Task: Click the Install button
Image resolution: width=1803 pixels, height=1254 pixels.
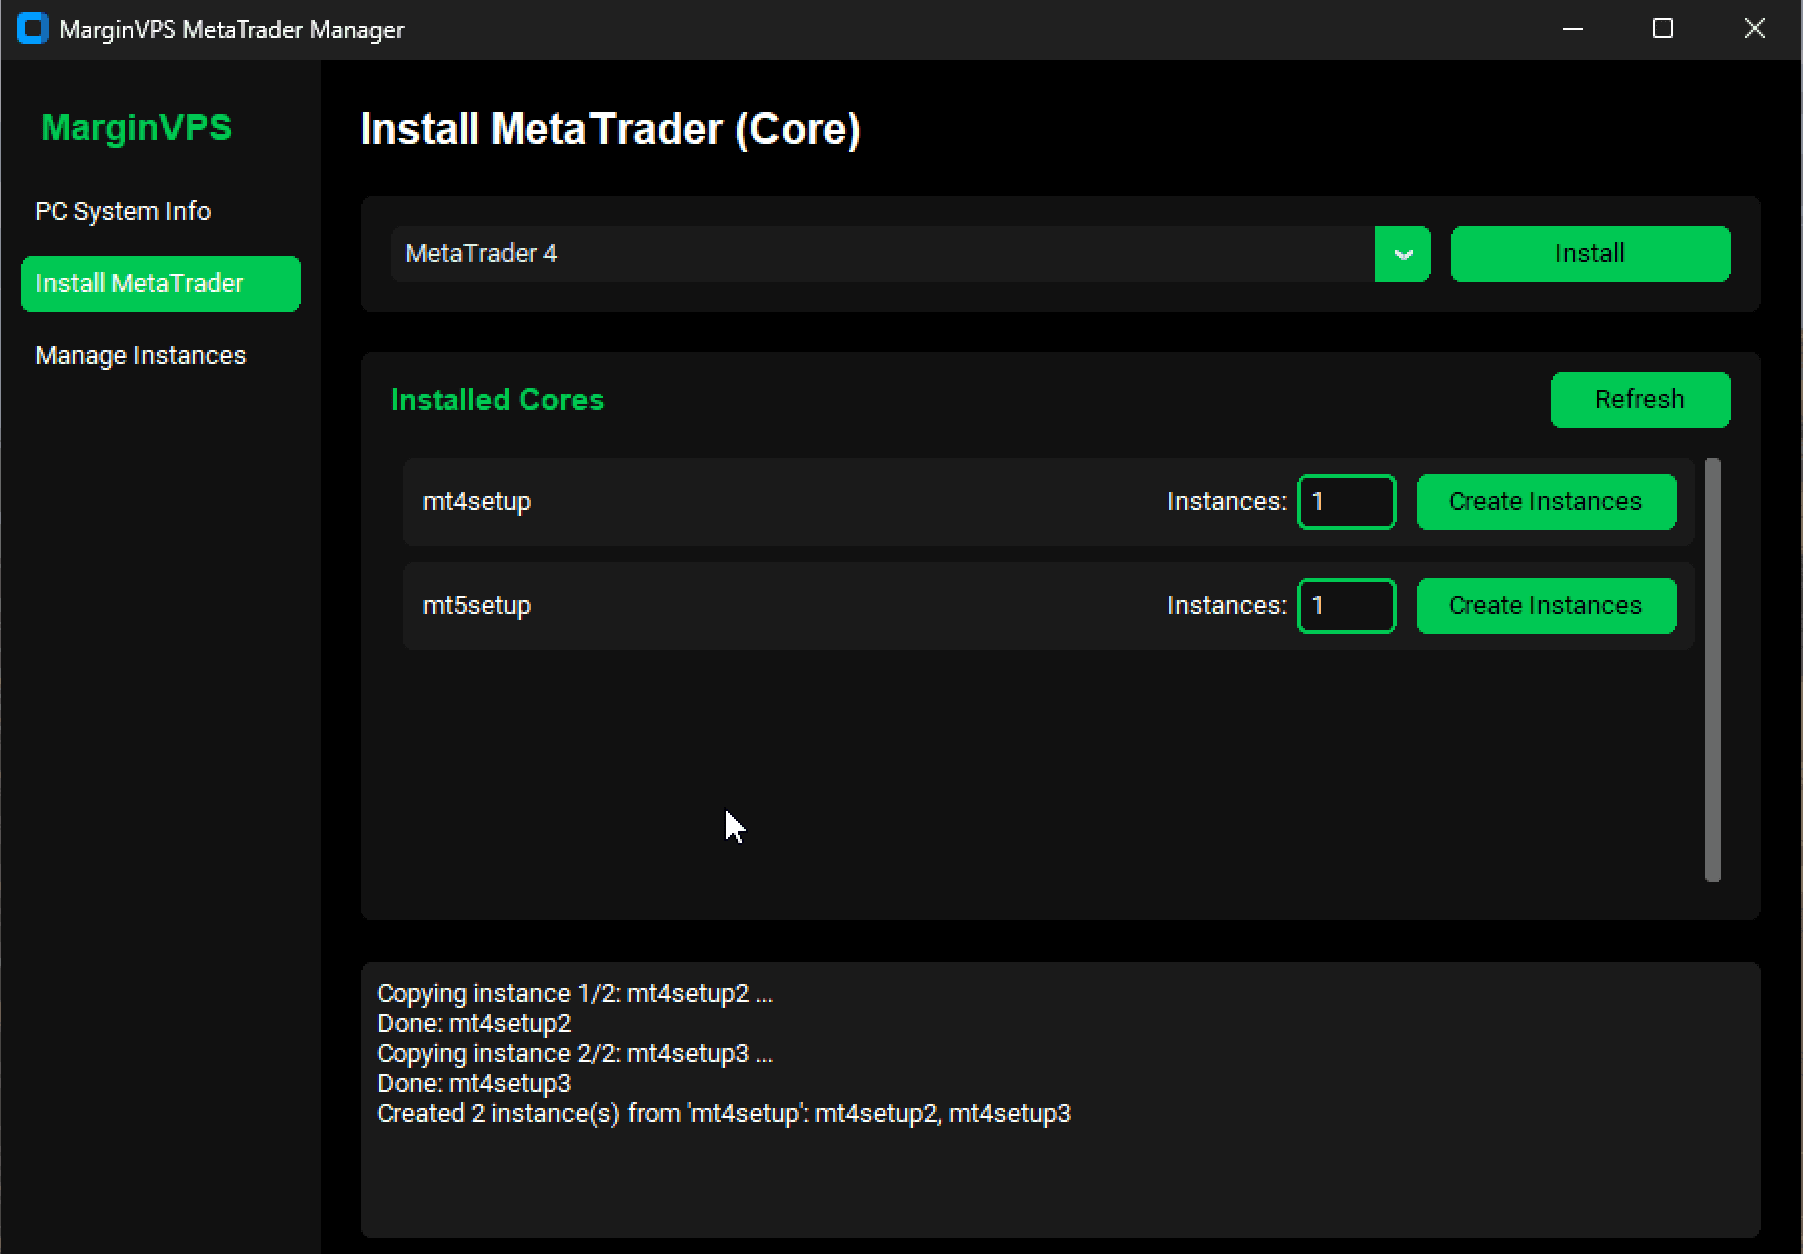Action: coord(1590,254)
